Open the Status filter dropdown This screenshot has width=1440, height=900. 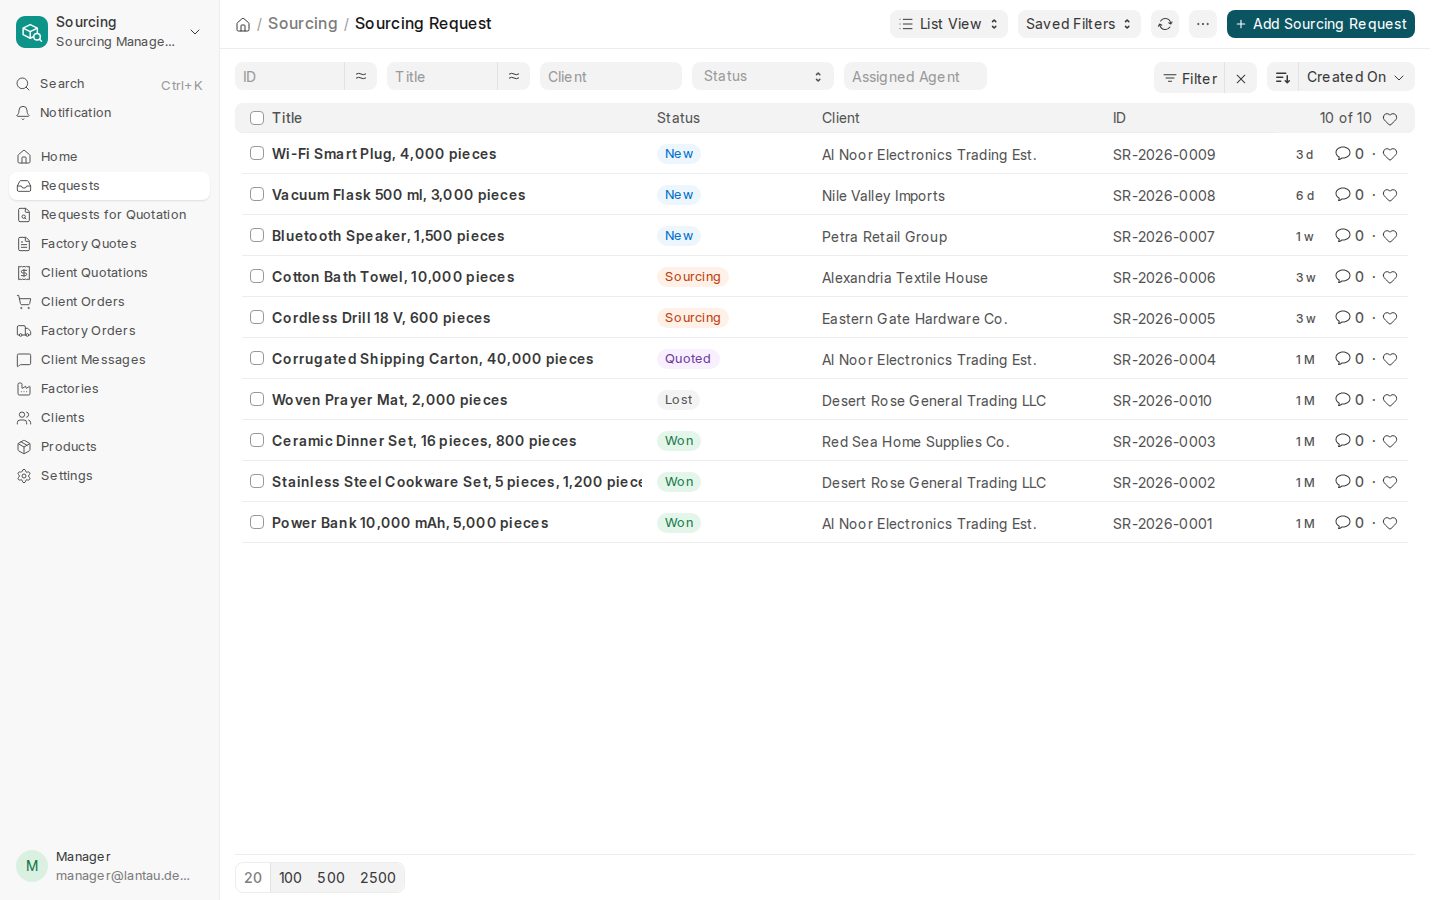(x=763, y=76)
